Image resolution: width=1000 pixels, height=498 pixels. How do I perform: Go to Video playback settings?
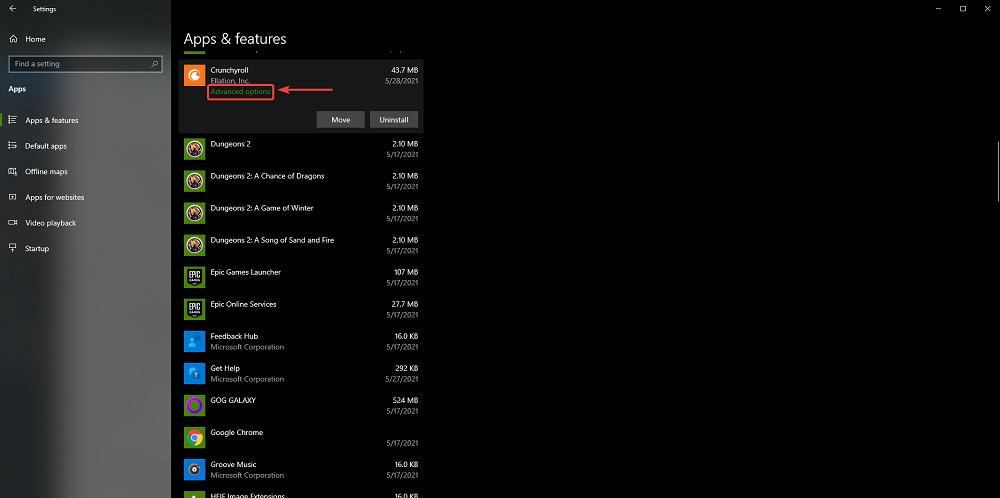pyautogui.click(x=50, y=223)
